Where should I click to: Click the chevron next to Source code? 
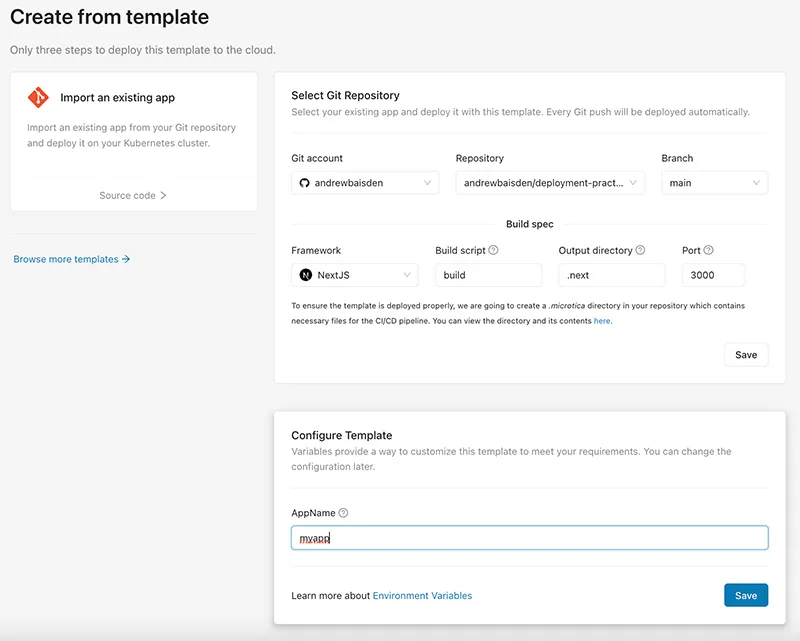tap(163, 195)
